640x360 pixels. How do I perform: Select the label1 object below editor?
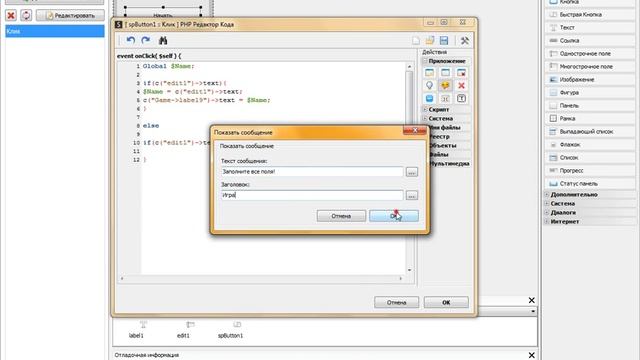click(136, 330)
